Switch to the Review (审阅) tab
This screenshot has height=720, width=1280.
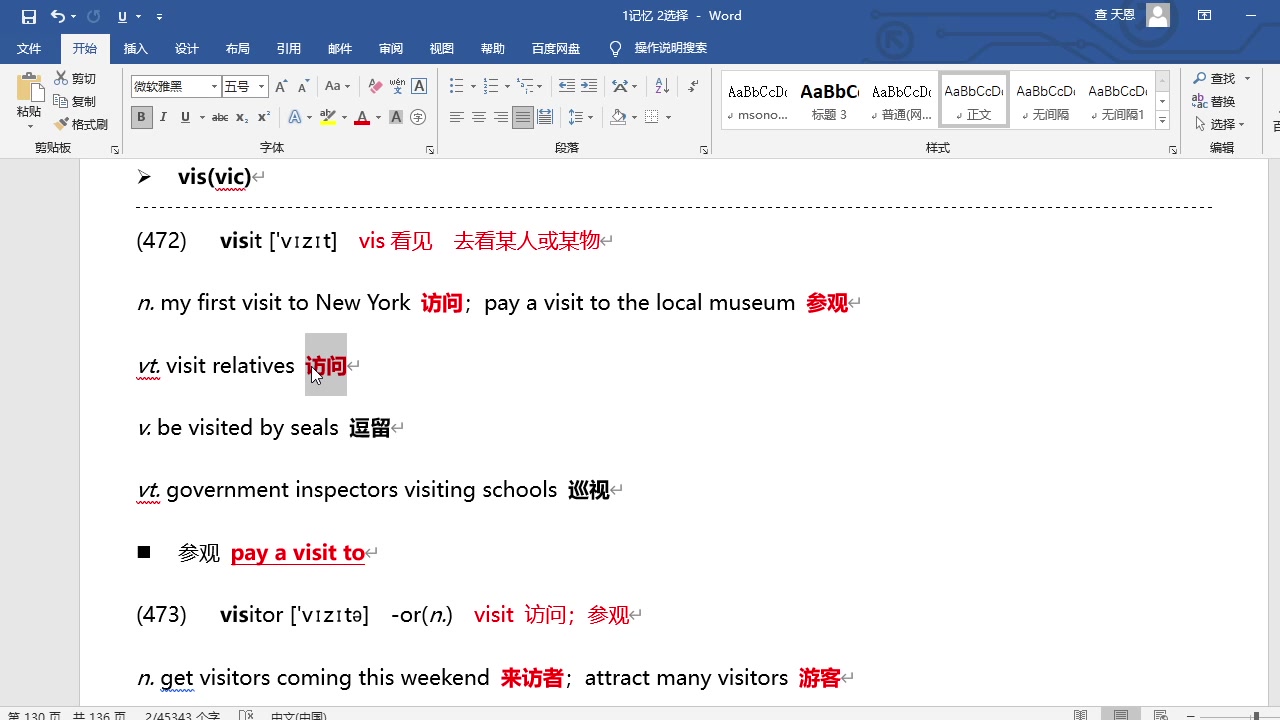pyautogui.click(x=391, y=49)
